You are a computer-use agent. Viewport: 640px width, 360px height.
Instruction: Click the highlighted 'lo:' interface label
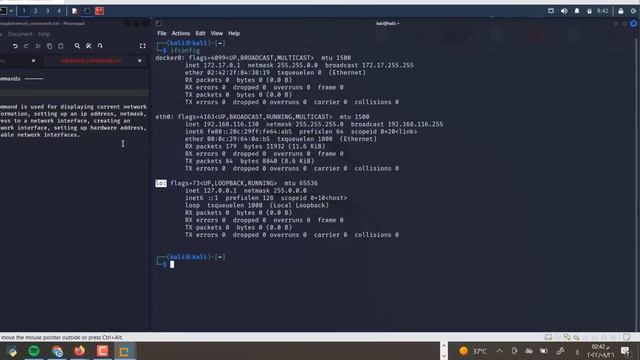click(161, 183)
